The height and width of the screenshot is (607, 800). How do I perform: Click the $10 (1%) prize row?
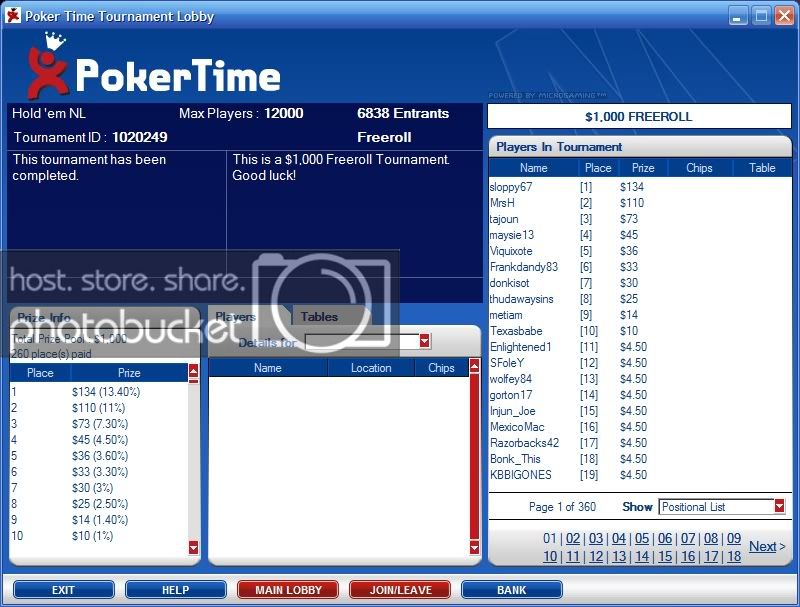pyautogui.click(x=99, y=536)
